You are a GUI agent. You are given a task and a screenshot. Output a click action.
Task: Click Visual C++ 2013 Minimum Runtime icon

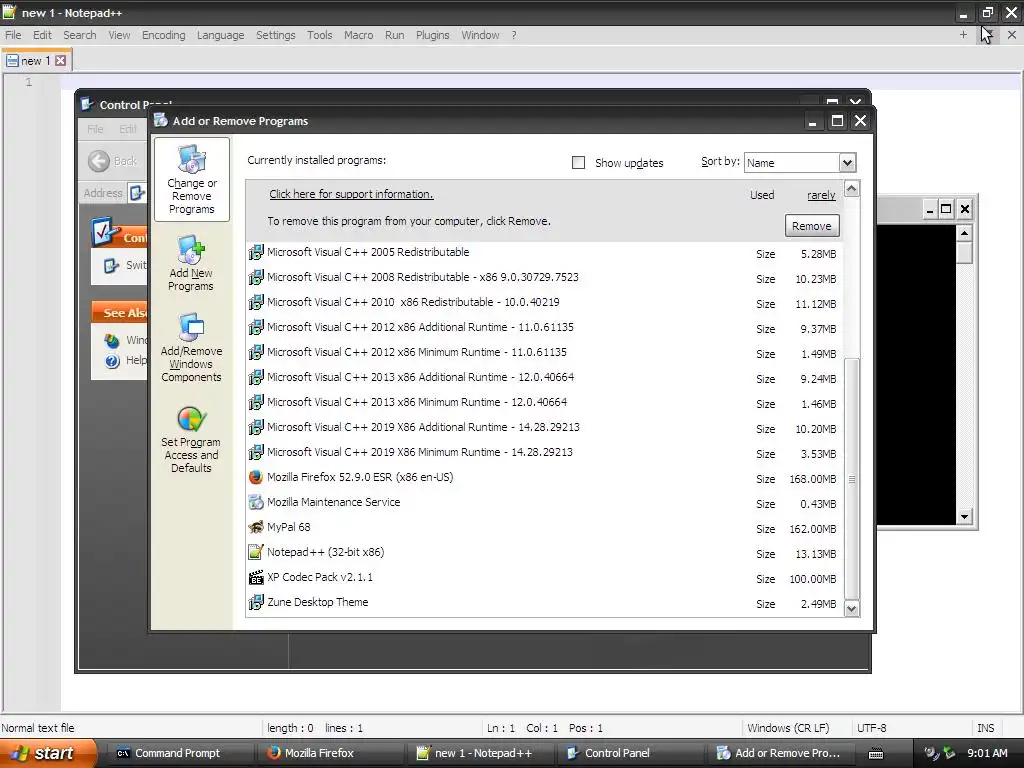256,402
